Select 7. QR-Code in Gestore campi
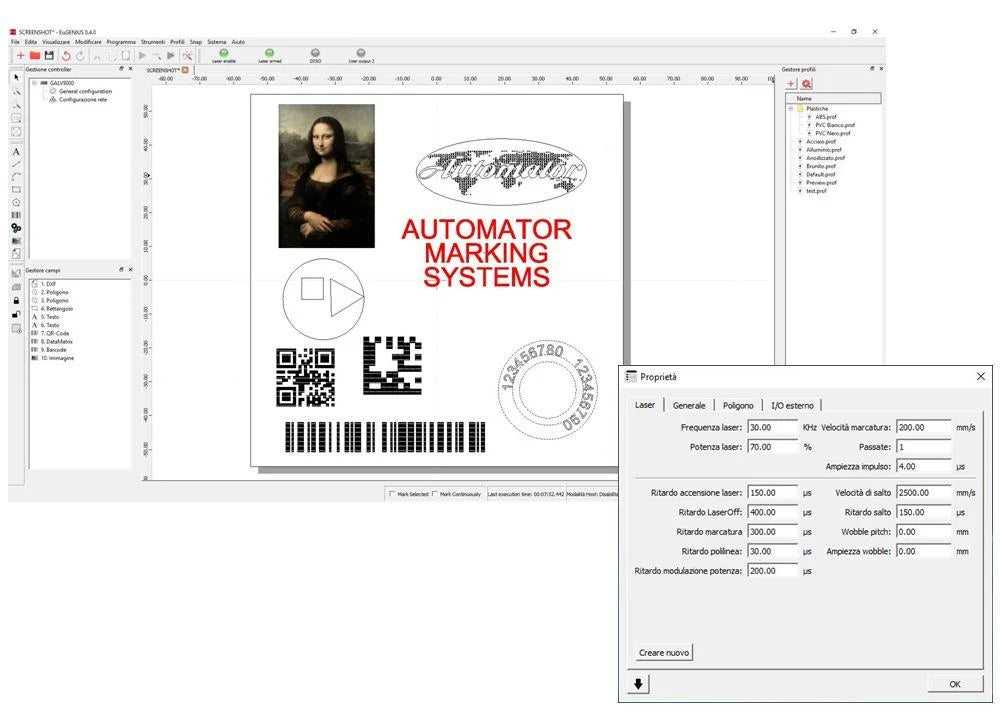Viewport: 1000px width, 722px height. (x=55, y=333)
